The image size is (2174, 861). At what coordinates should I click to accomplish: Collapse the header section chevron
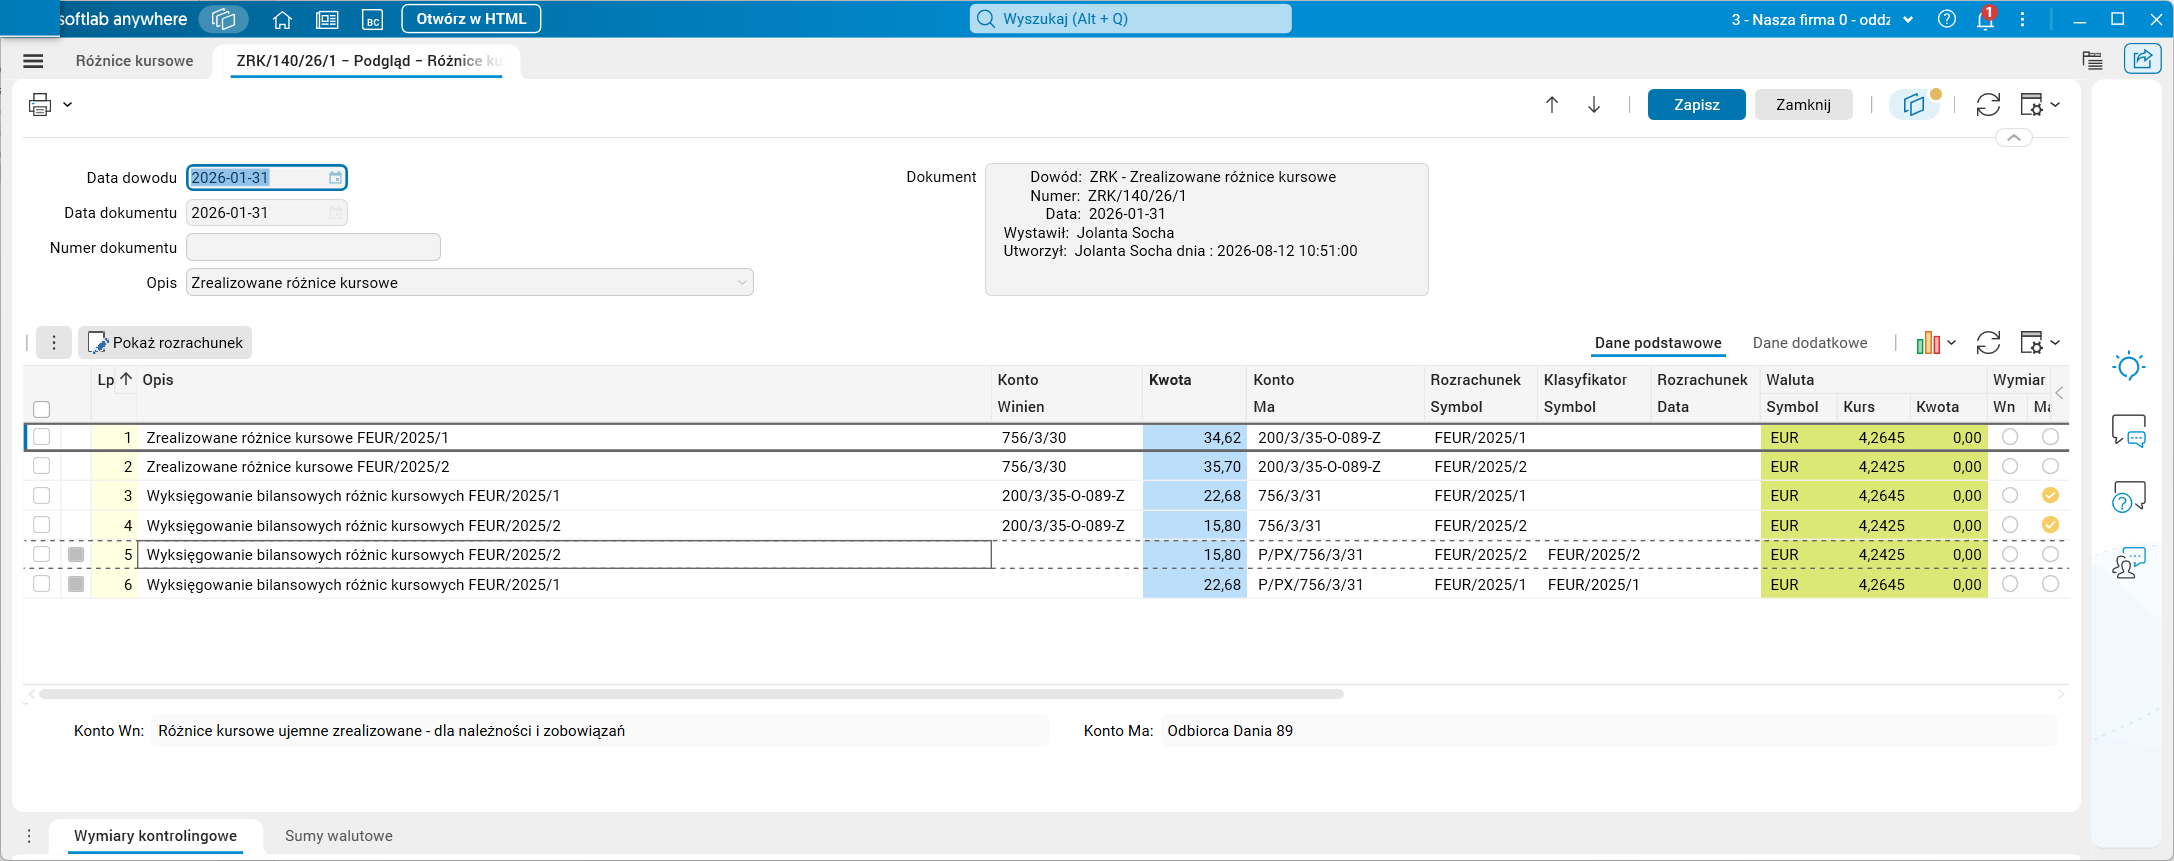(2014, 138)
